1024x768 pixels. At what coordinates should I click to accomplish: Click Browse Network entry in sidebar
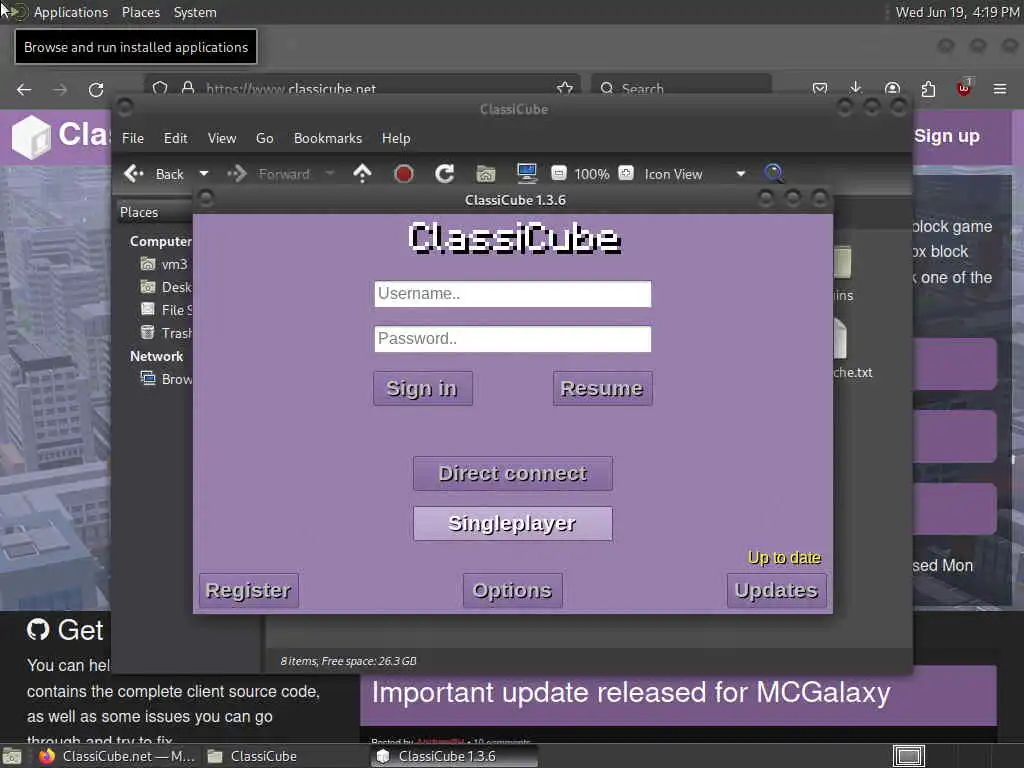tap(166, 379)
